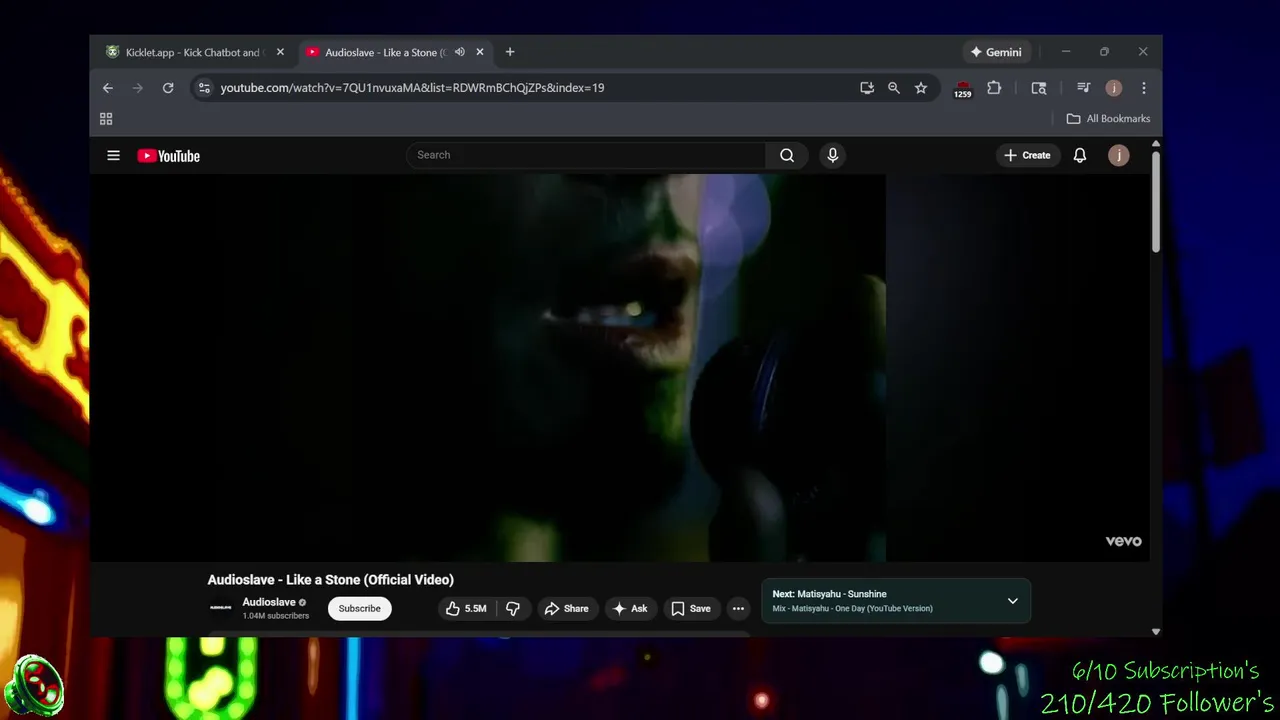
Task: Open the Extensions puzzle icon
Action: 994,88
